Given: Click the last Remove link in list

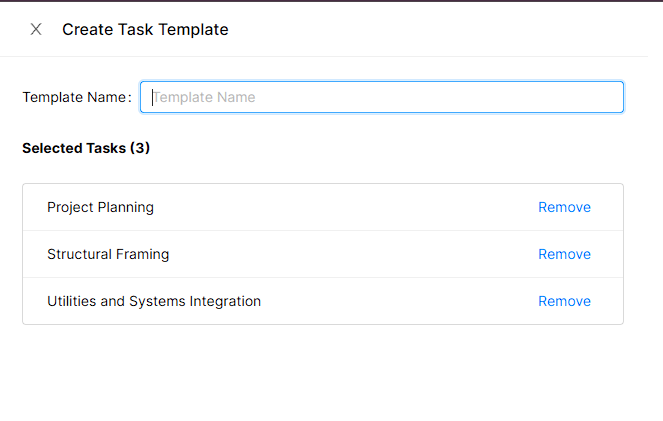Looking at the screenshot, I should click(x=564, y=301).
